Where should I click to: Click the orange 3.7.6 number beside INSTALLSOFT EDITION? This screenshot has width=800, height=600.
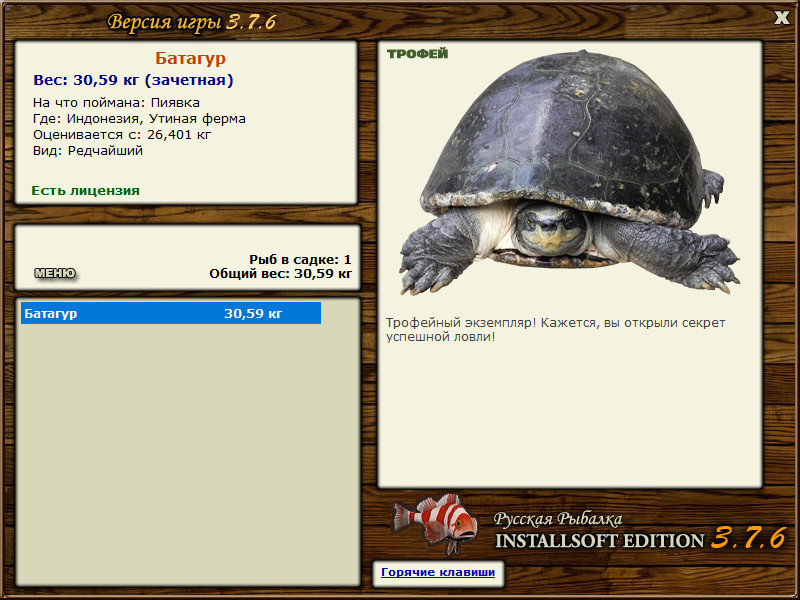[748, 538]
